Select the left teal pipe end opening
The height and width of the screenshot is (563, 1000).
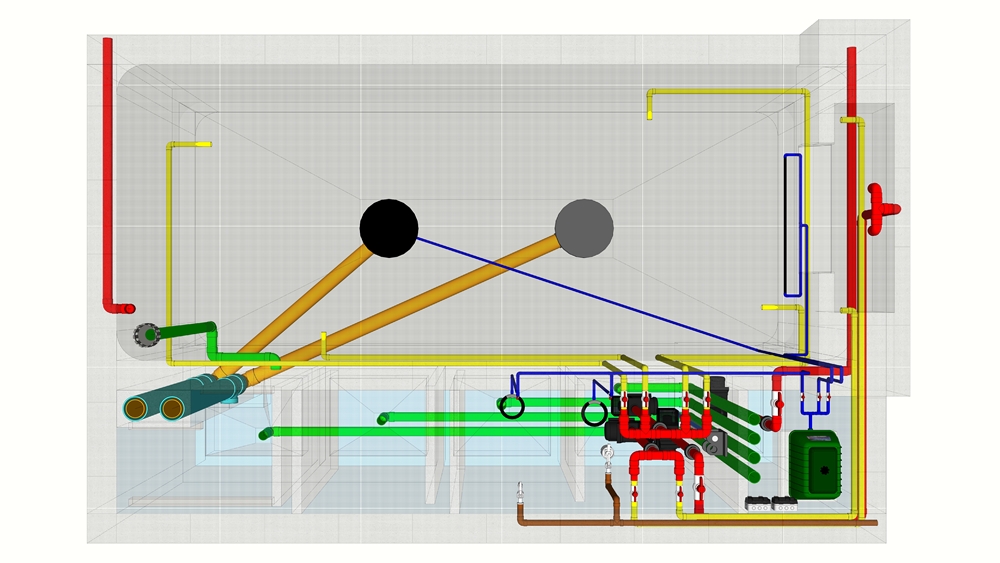click(x=136, y=408)
